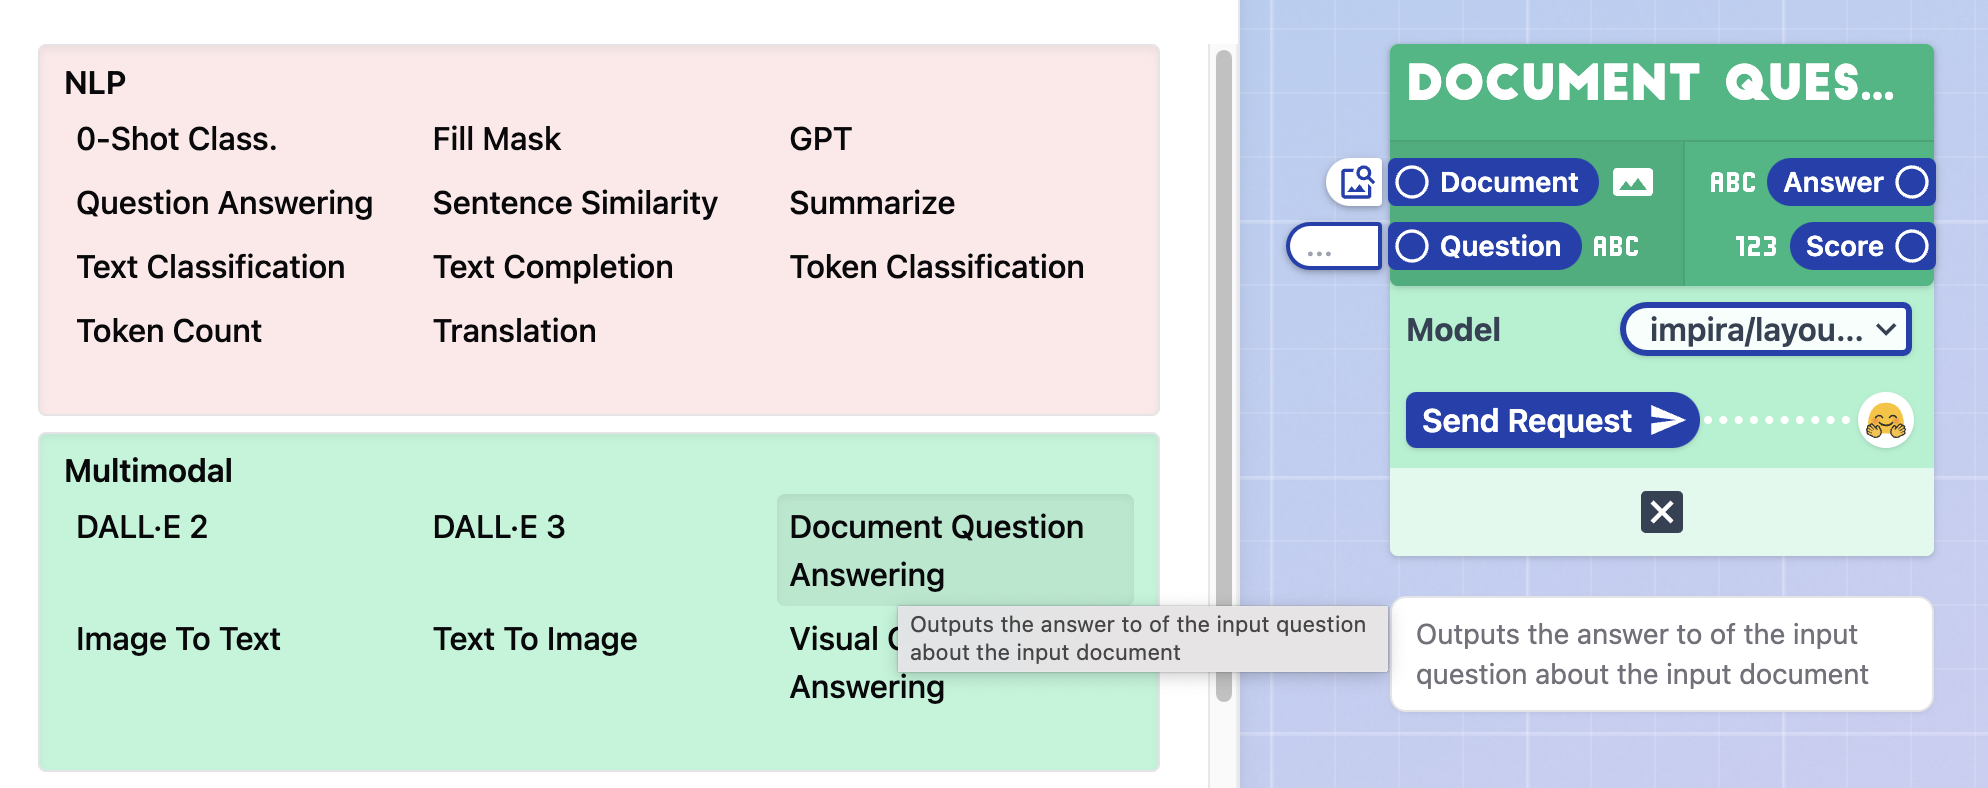Toggle the Answer output port circle
This screenshot has height=788, width=1988.
point(1911,183)
